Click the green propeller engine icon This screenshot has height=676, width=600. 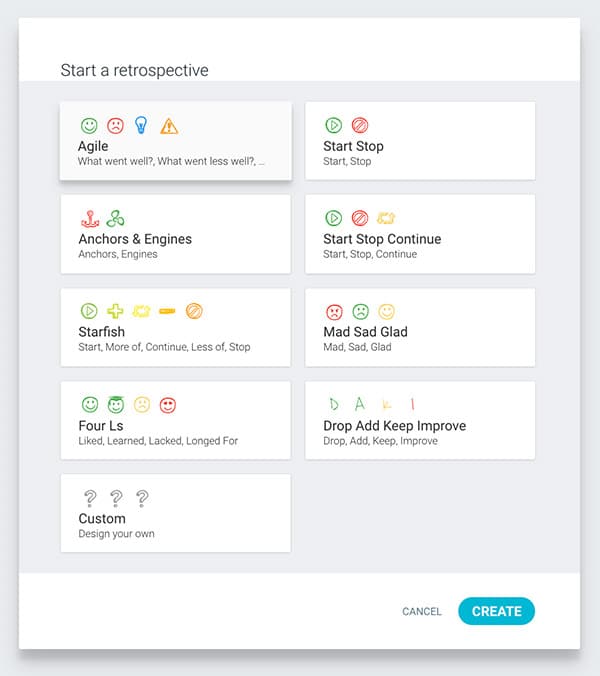(116, 219)
